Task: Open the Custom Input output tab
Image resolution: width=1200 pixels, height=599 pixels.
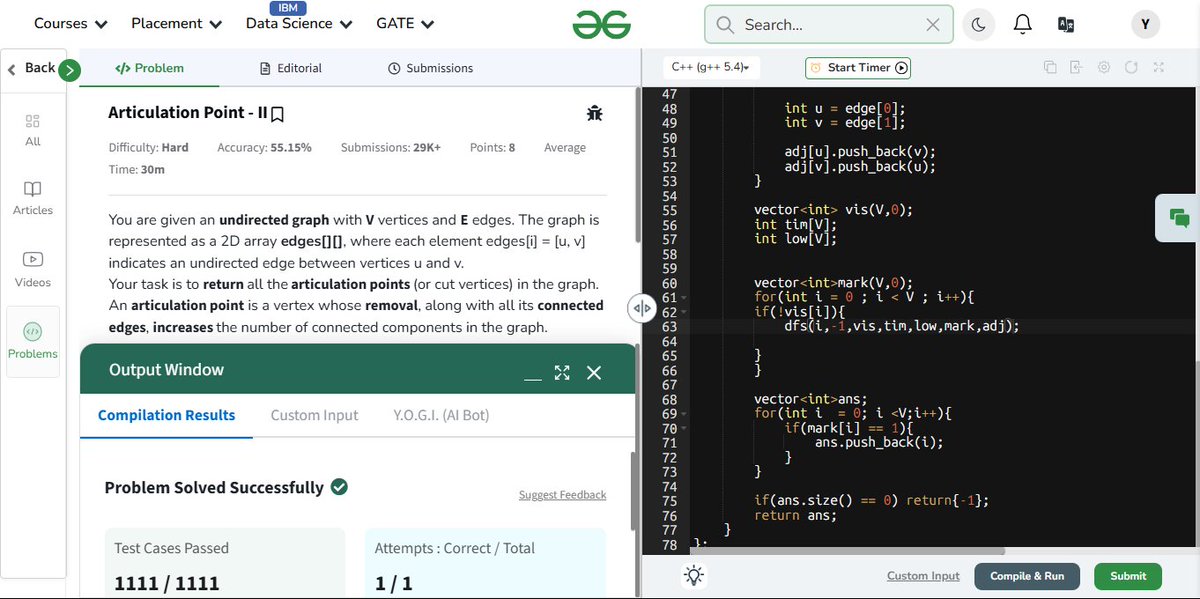Action: point(314,415)
